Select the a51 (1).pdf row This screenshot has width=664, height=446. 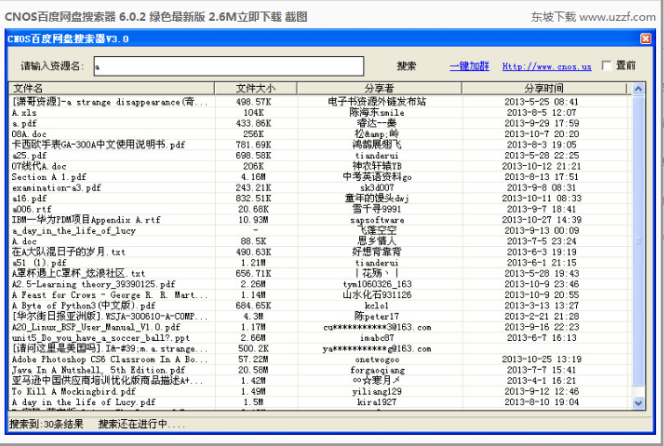(x=318, y=263)
